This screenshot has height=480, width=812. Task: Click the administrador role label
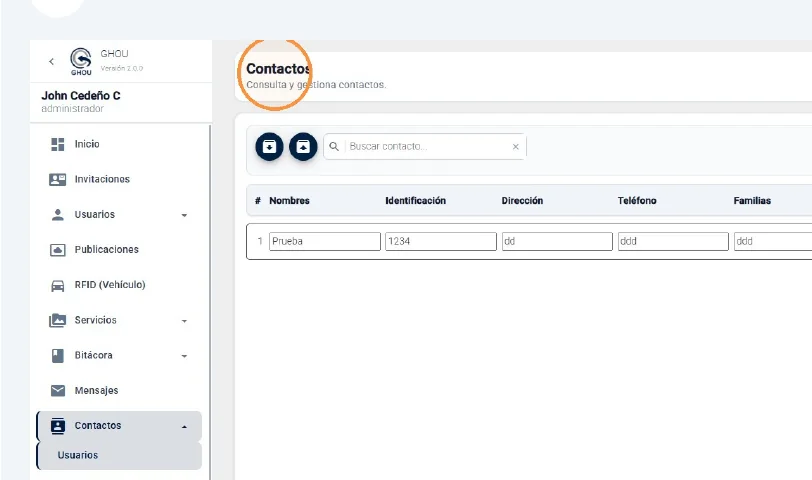pos(72,109)
